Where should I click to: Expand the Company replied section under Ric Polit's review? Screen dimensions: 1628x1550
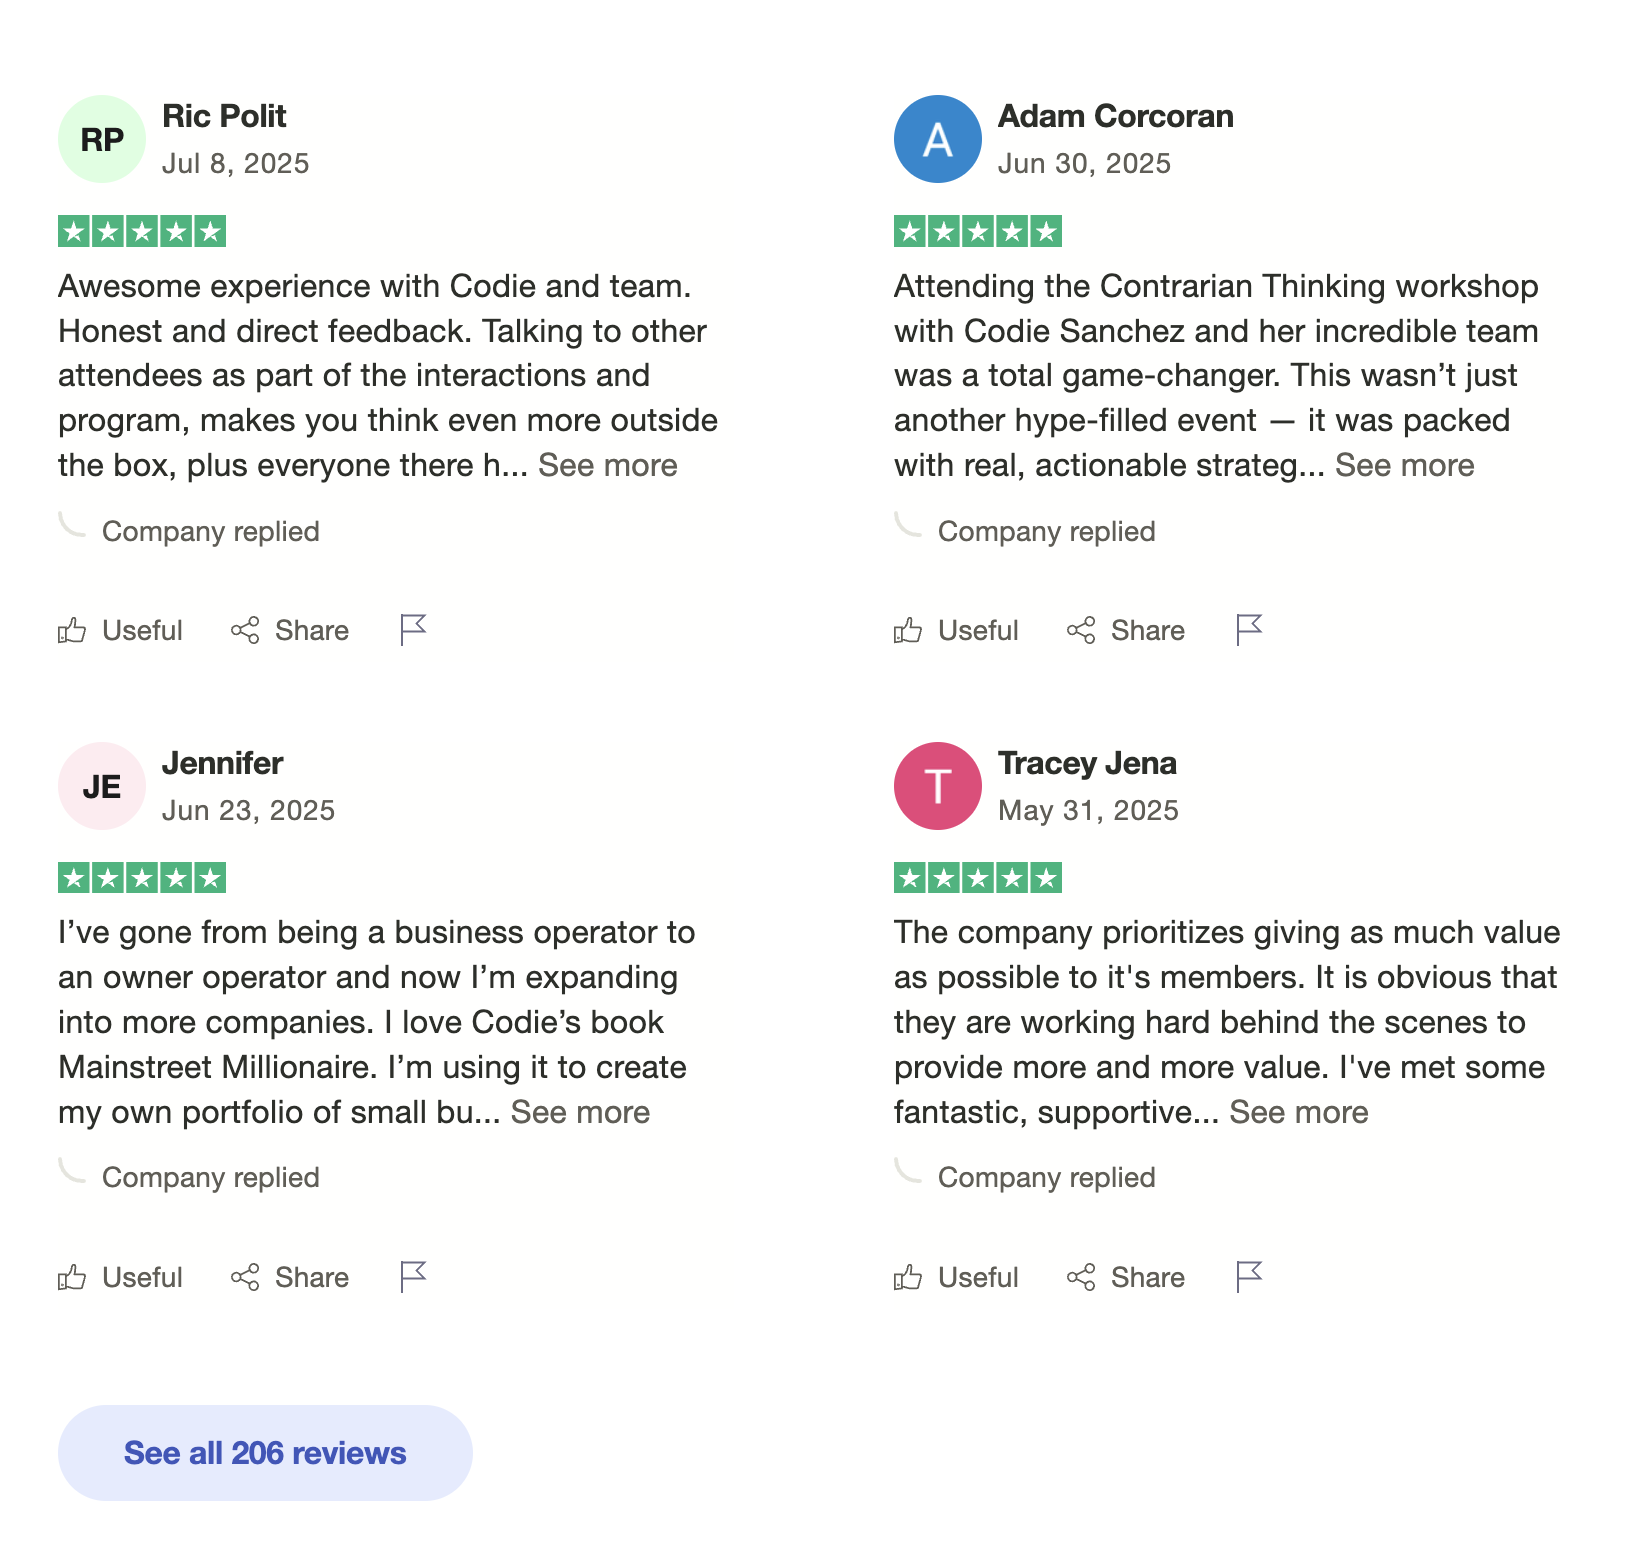coord(210,531)
